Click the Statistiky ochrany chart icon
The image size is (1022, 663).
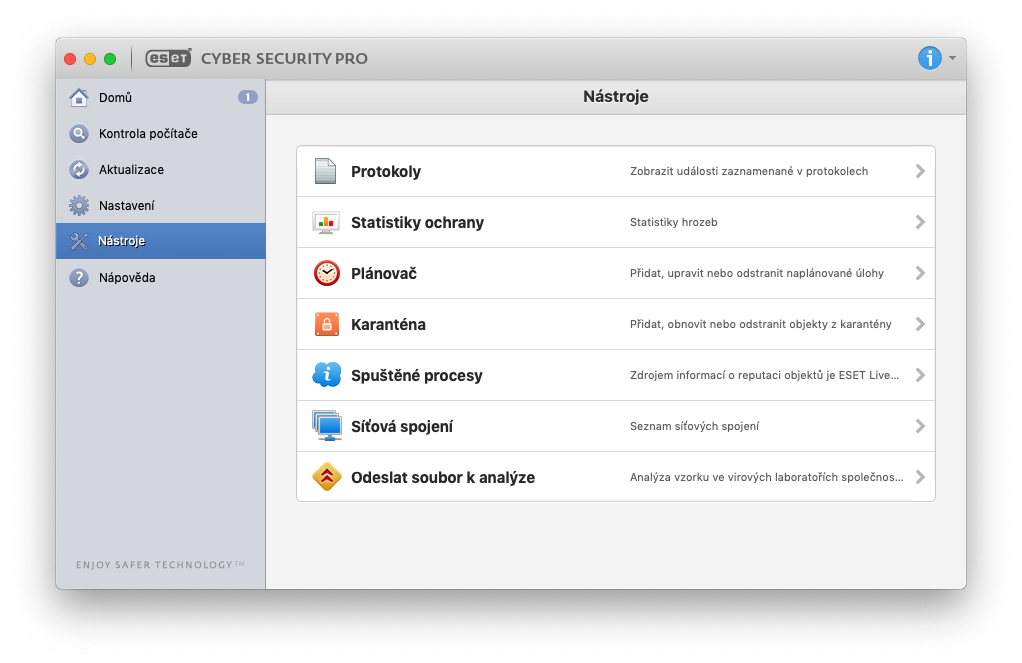click(x=326, y=222)
